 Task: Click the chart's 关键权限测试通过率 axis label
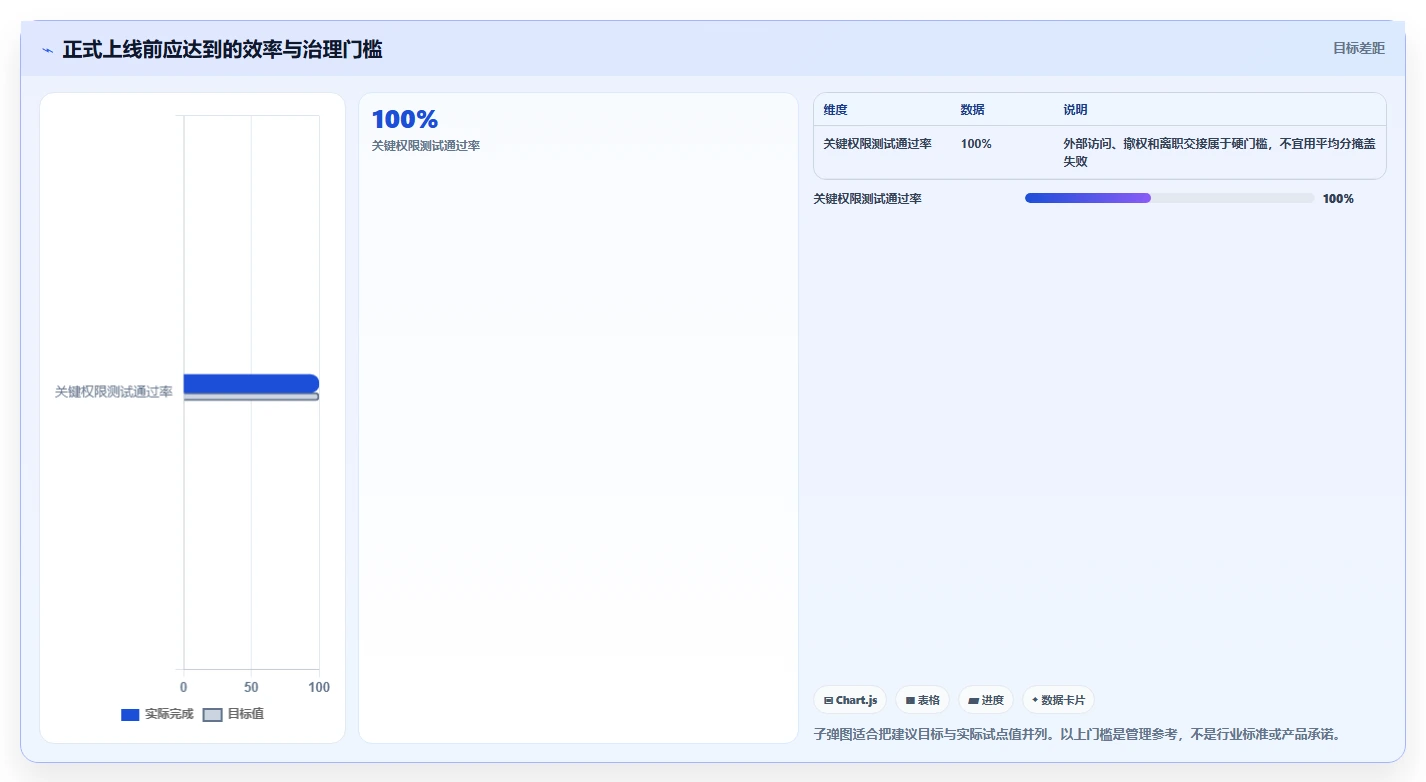click(x=113, y=392)
